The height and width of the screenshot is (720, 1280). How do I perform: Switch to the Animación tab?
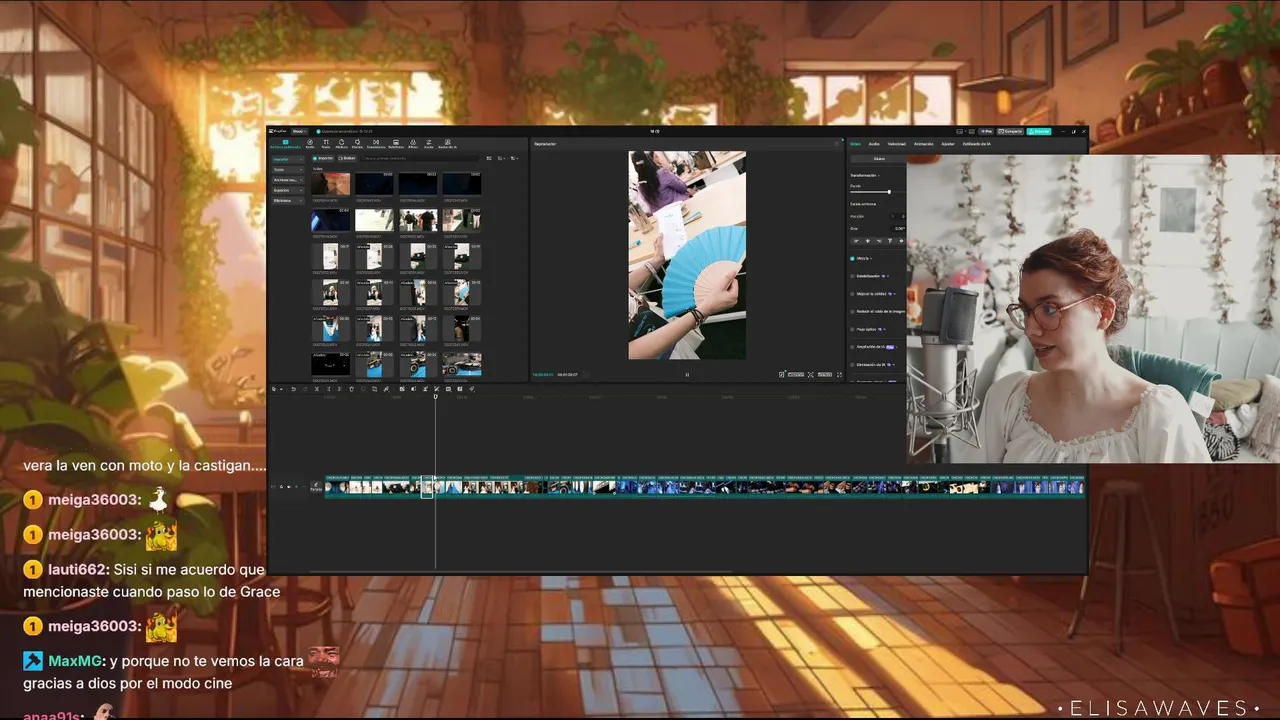pos(923,144)
